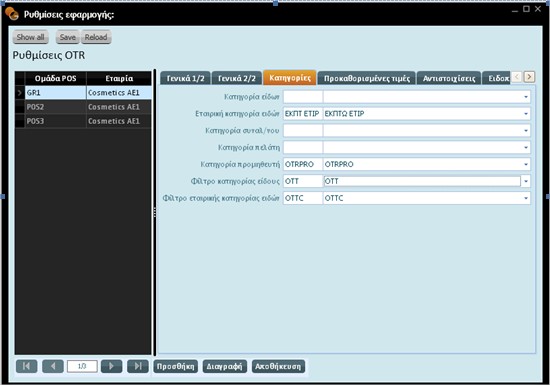Image resolution: width=550 pixels, height=385 pixels.
Task: Expand the Κατηγορία ειδών dropdown
Action: pyautogui.click(x=526, y=97)
